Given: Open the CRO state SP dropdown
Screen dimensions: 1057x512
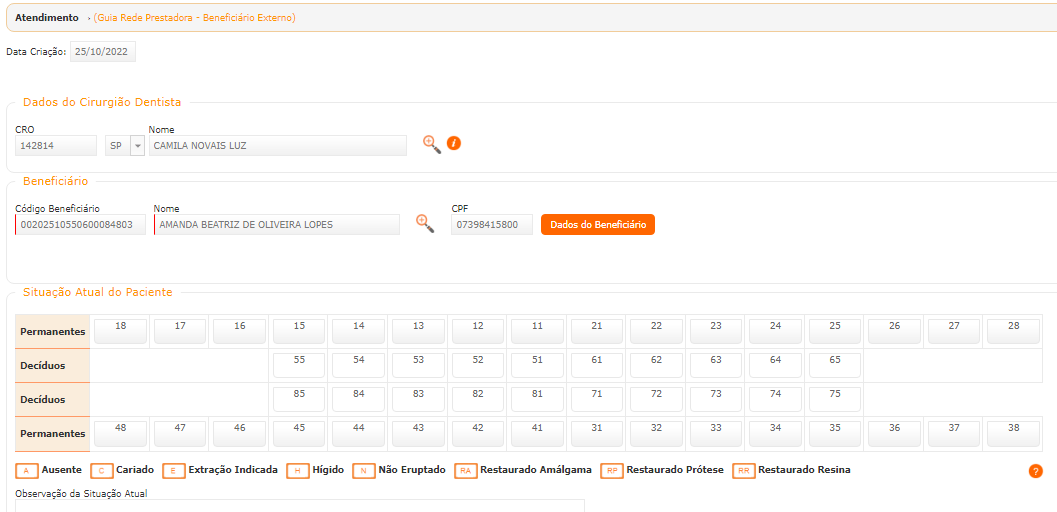Looking at the screenshot, I should (137, 146).
